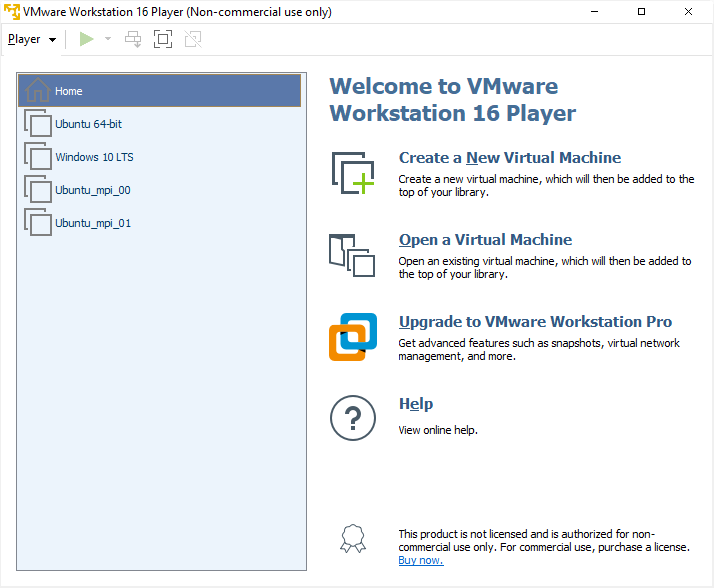Click the Unity mode toolbar icon

tap(193, 39)
